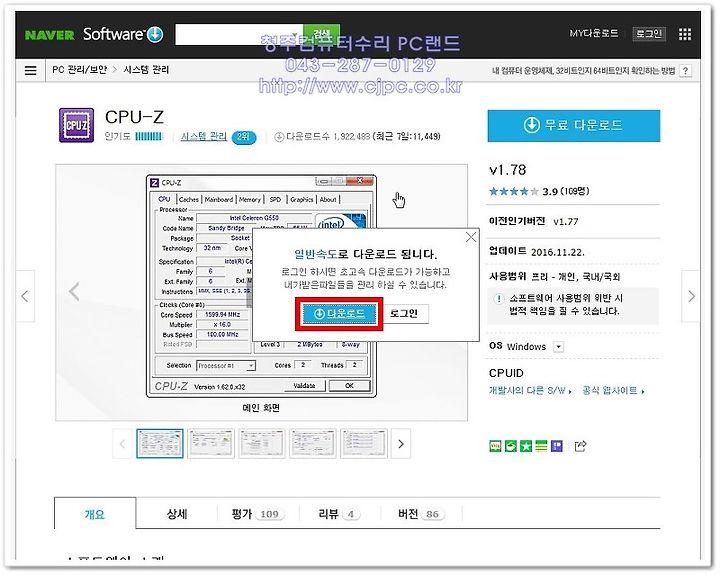The image size is (720, 575).
Task: Move the thumbnail strip back with left chevron
Action: point(122,444)
